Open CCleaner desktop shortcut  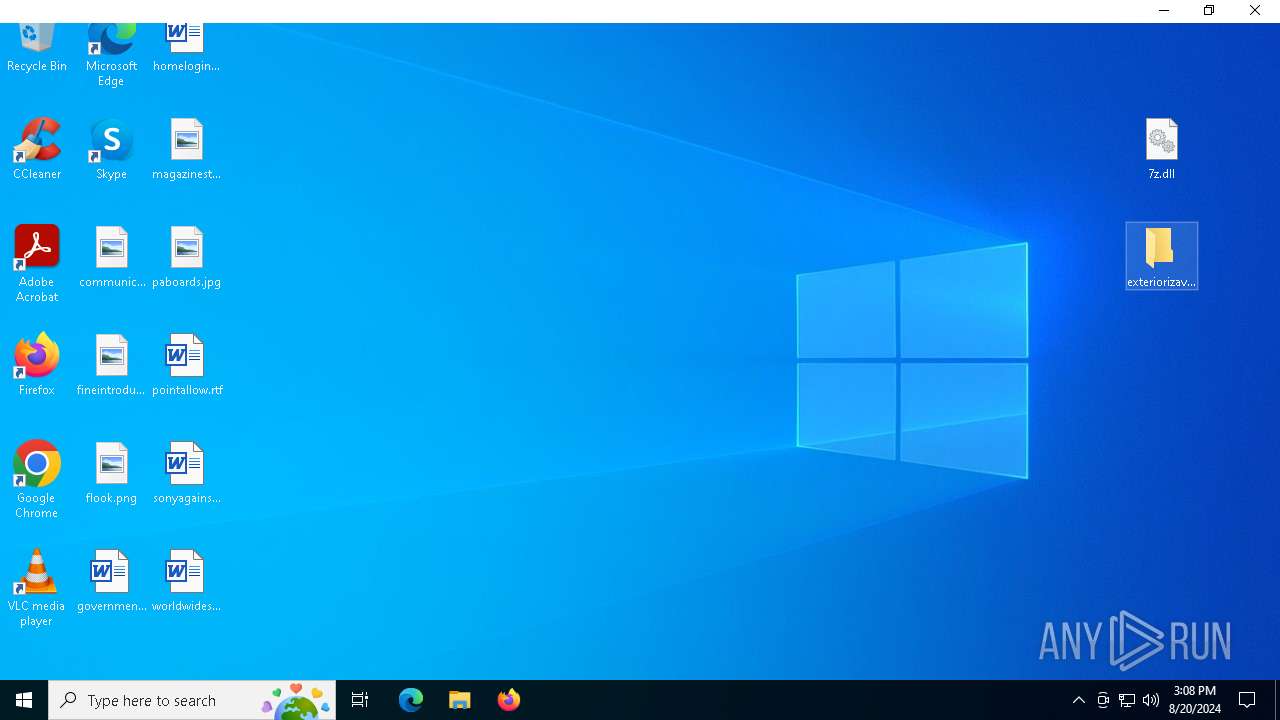click(37, 149)
